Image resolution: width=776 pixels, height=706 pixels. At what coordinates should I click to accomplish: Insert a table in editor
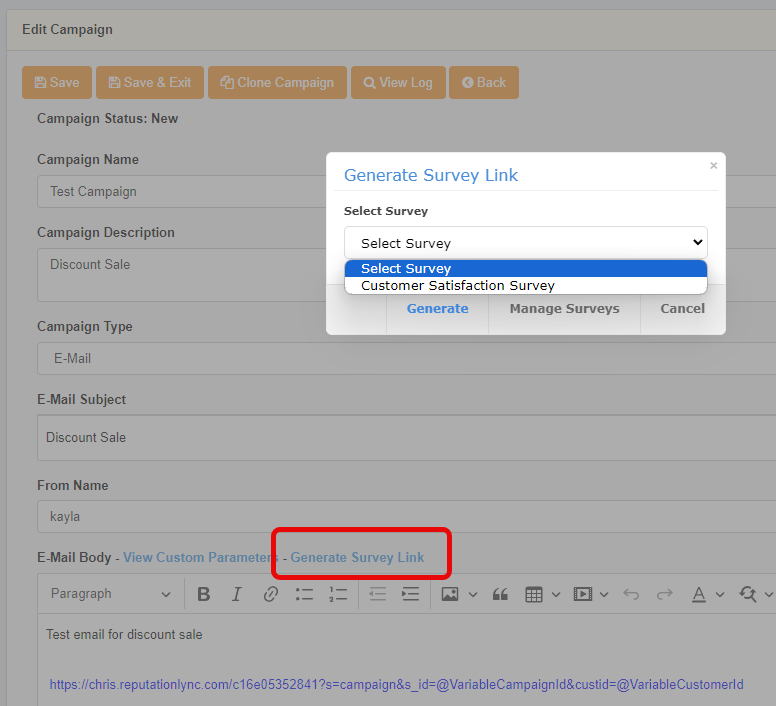pos(534,594)
